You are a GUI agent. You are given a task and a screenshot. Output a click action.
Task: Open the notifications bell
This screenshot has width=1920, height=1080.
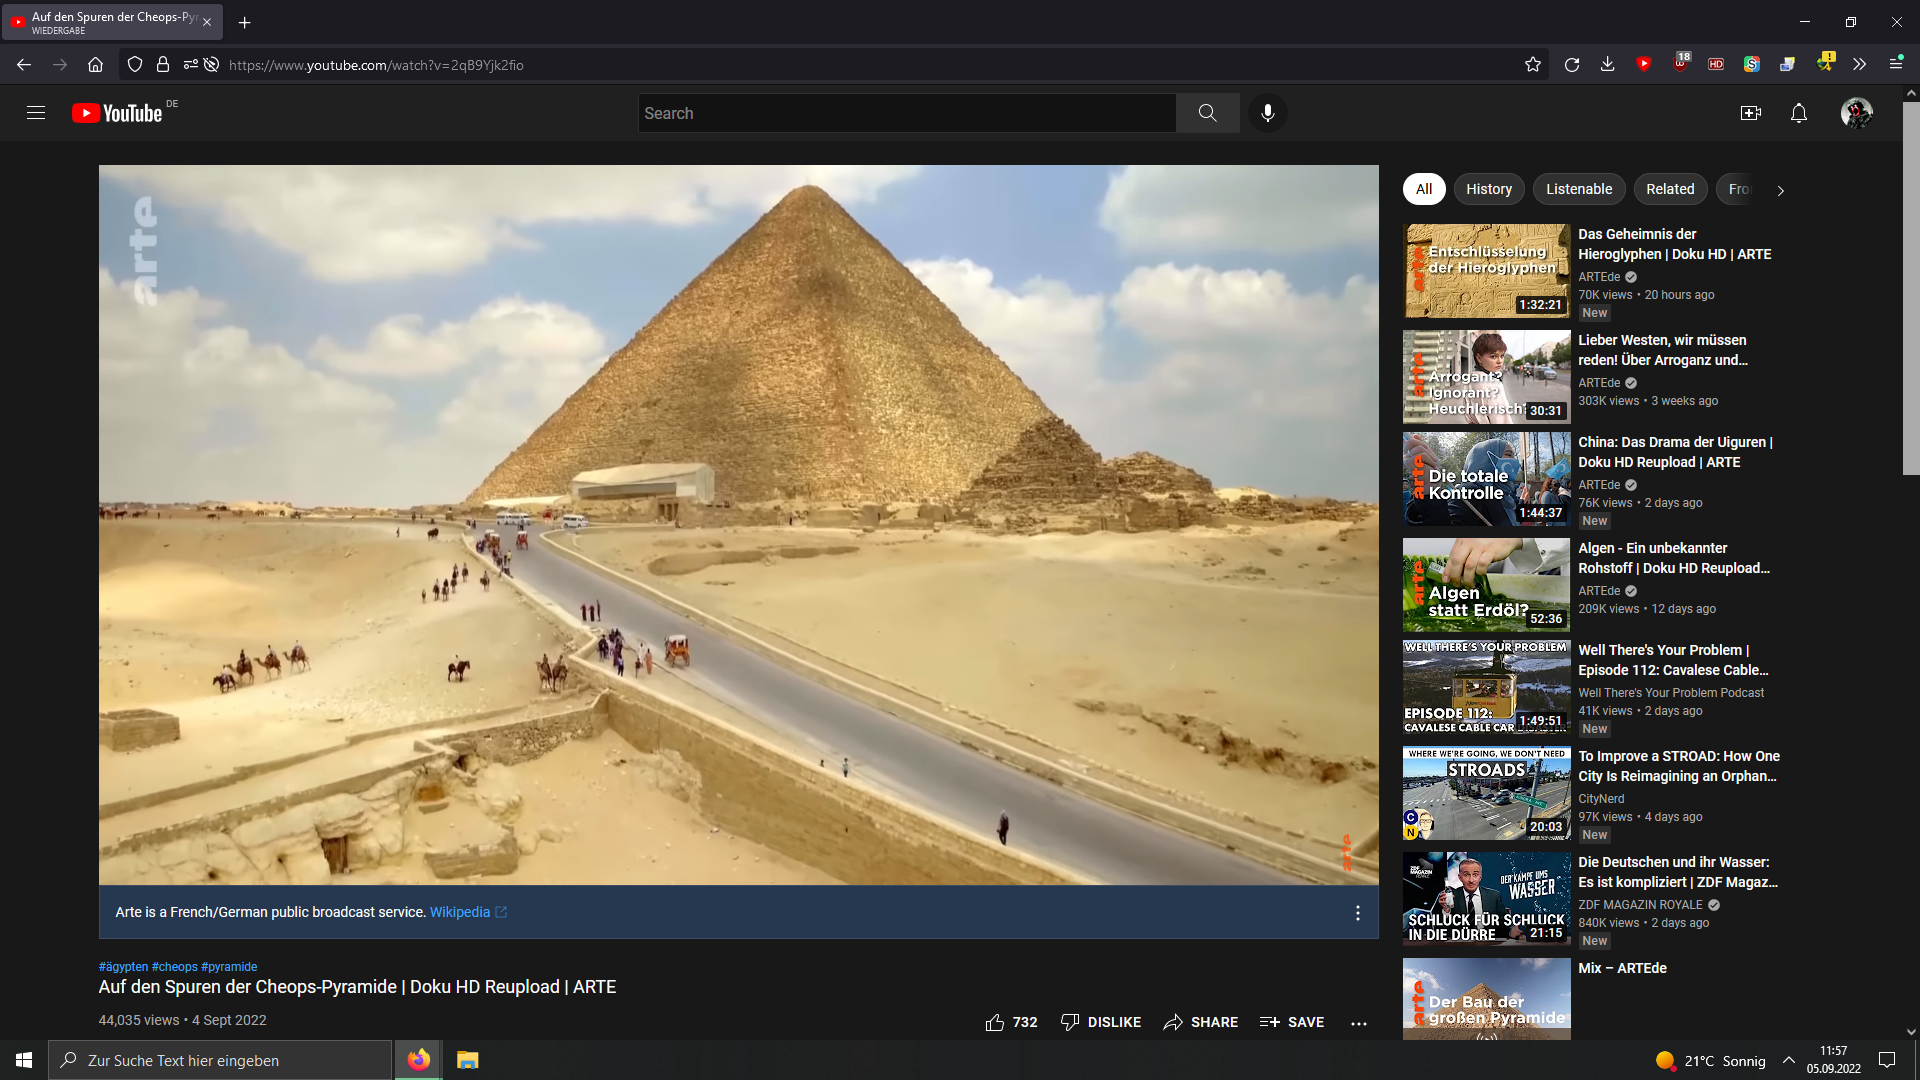click(x=1798, y=113)
